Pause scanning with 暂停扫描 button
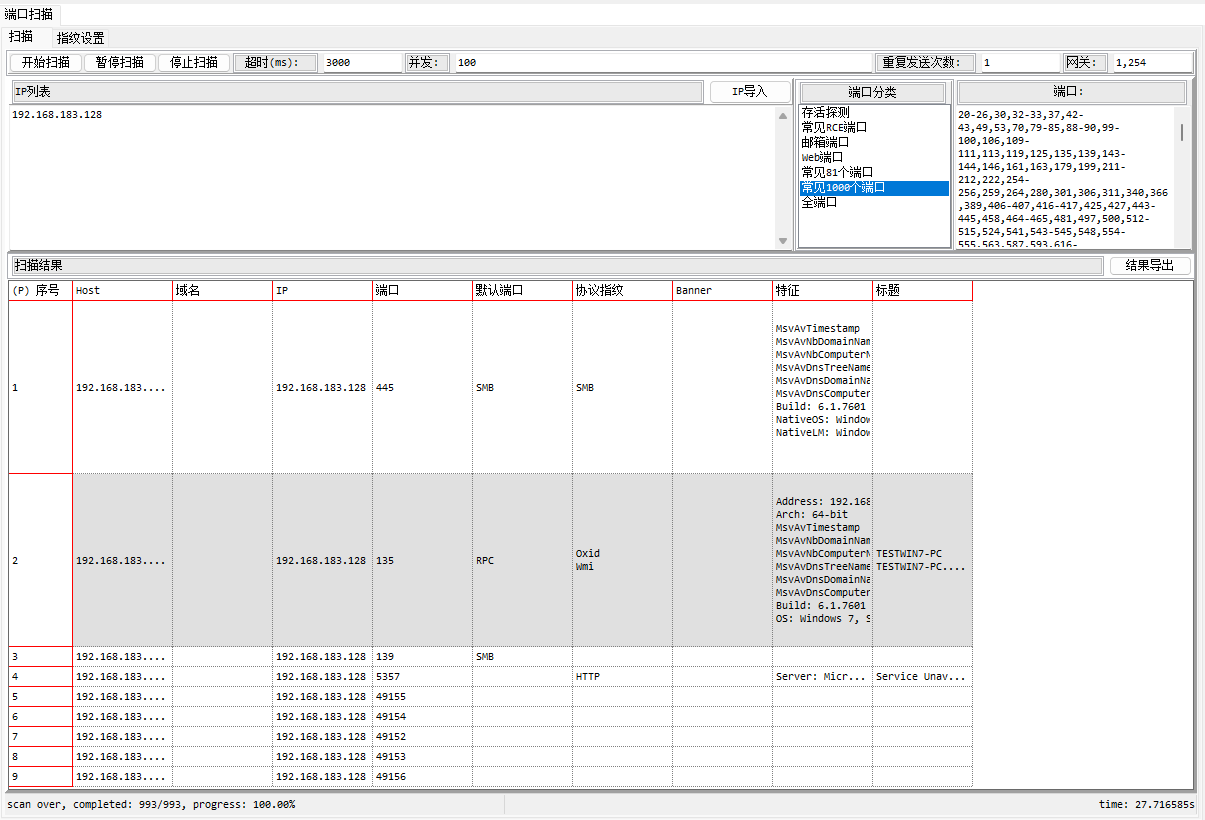1205x820 pixels. (x=120, y=62)
